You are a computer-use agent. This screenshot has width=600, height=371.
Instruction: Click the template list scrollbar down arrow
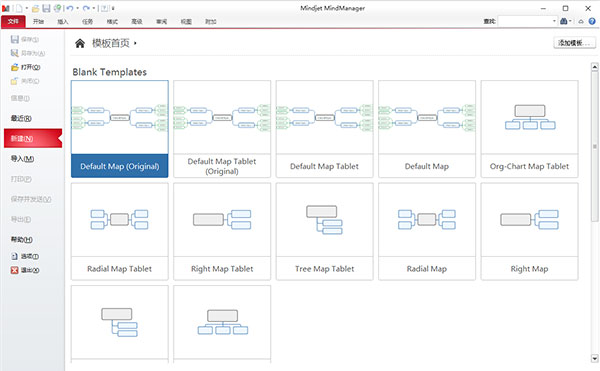595,358
